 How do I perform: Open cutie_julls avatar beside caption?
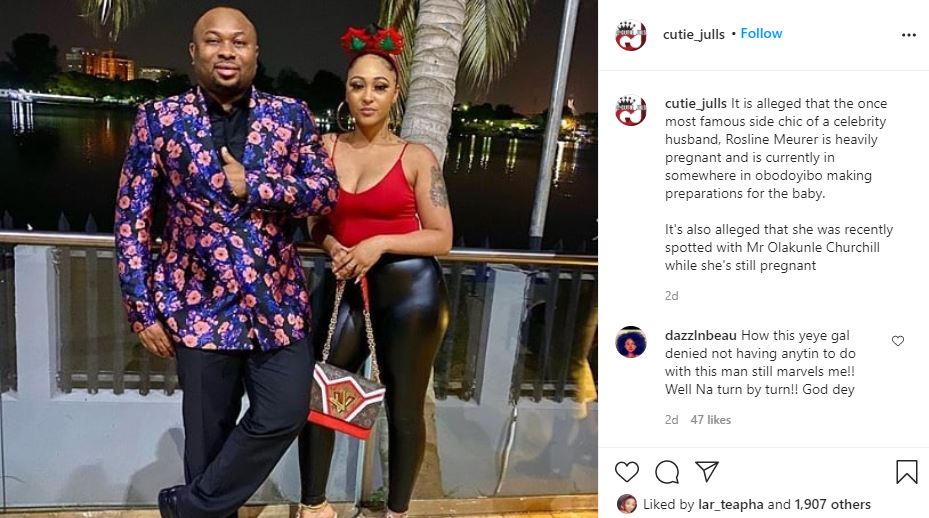click(630, 111)
